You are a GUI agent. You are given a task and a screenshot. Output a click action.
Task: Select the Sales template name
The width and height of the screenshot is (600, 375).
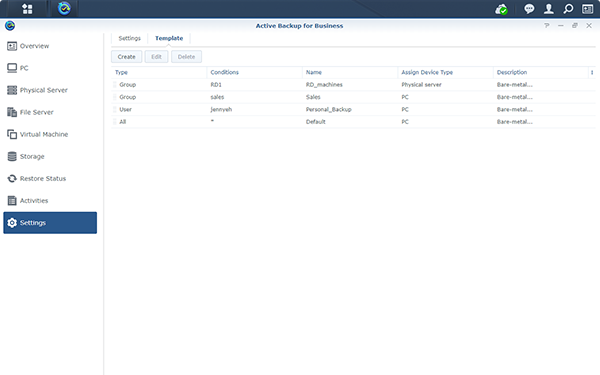pos(313,97)
